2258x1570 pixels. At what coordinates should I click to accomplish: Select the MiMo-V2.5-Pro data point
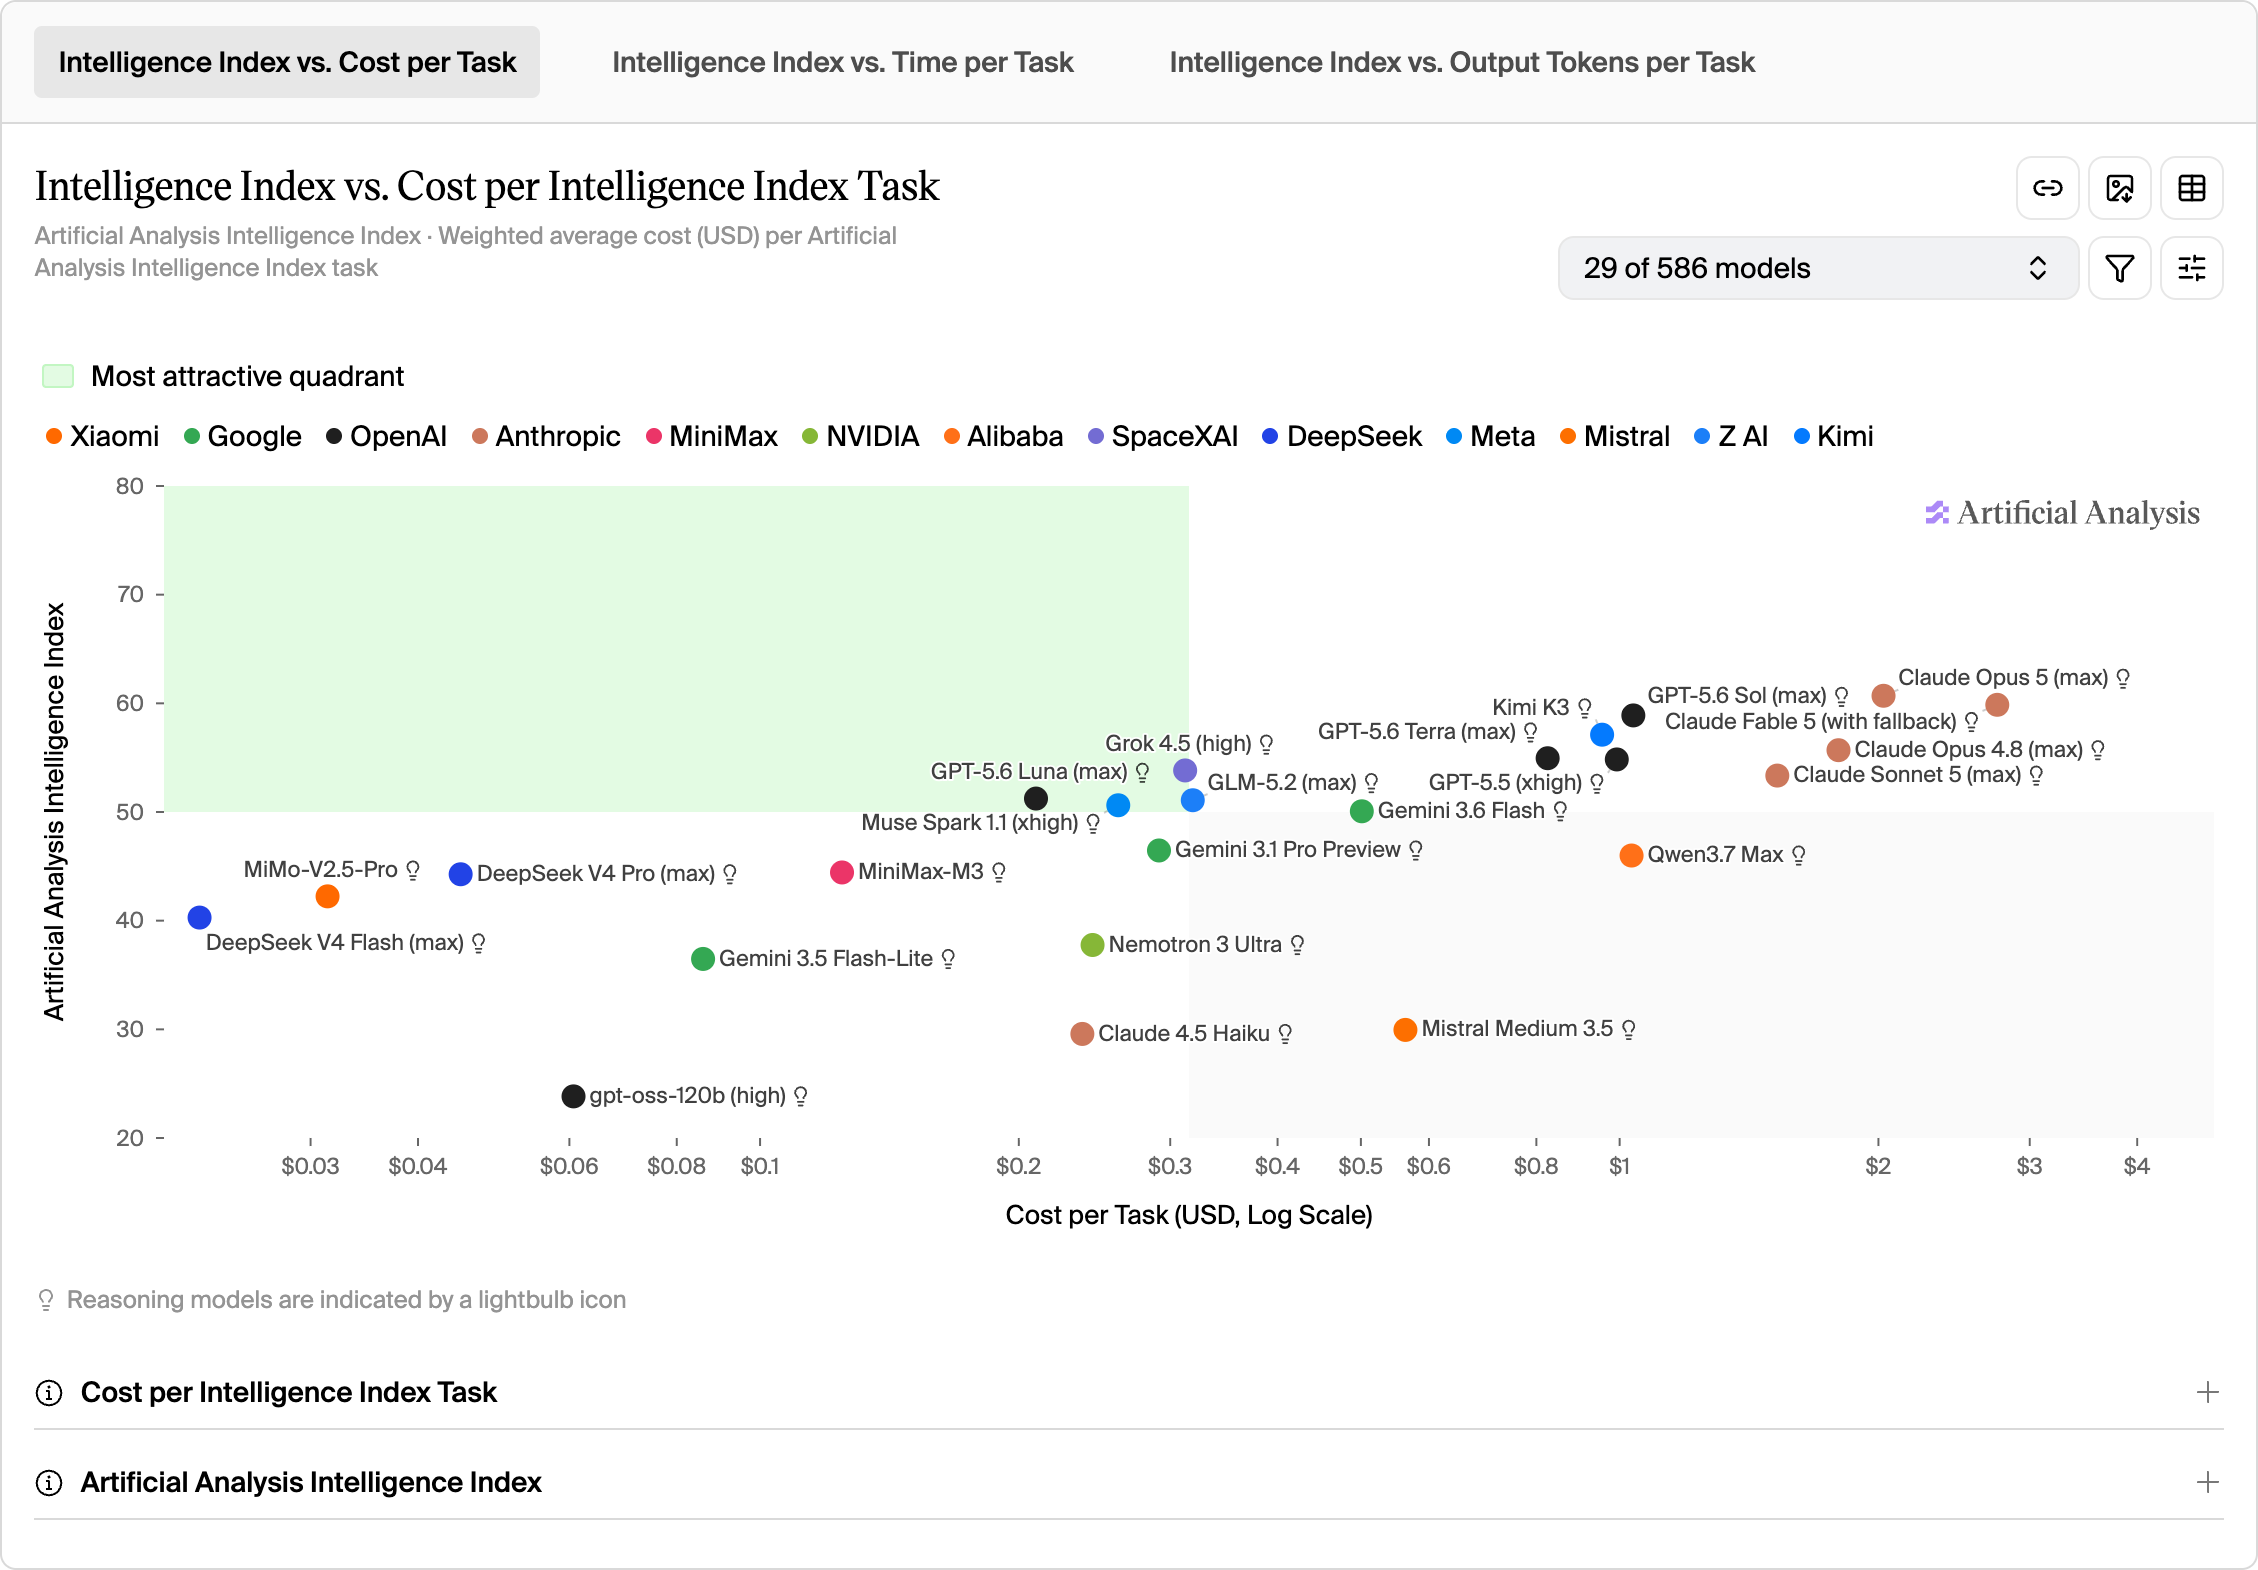tap(327, 896)
